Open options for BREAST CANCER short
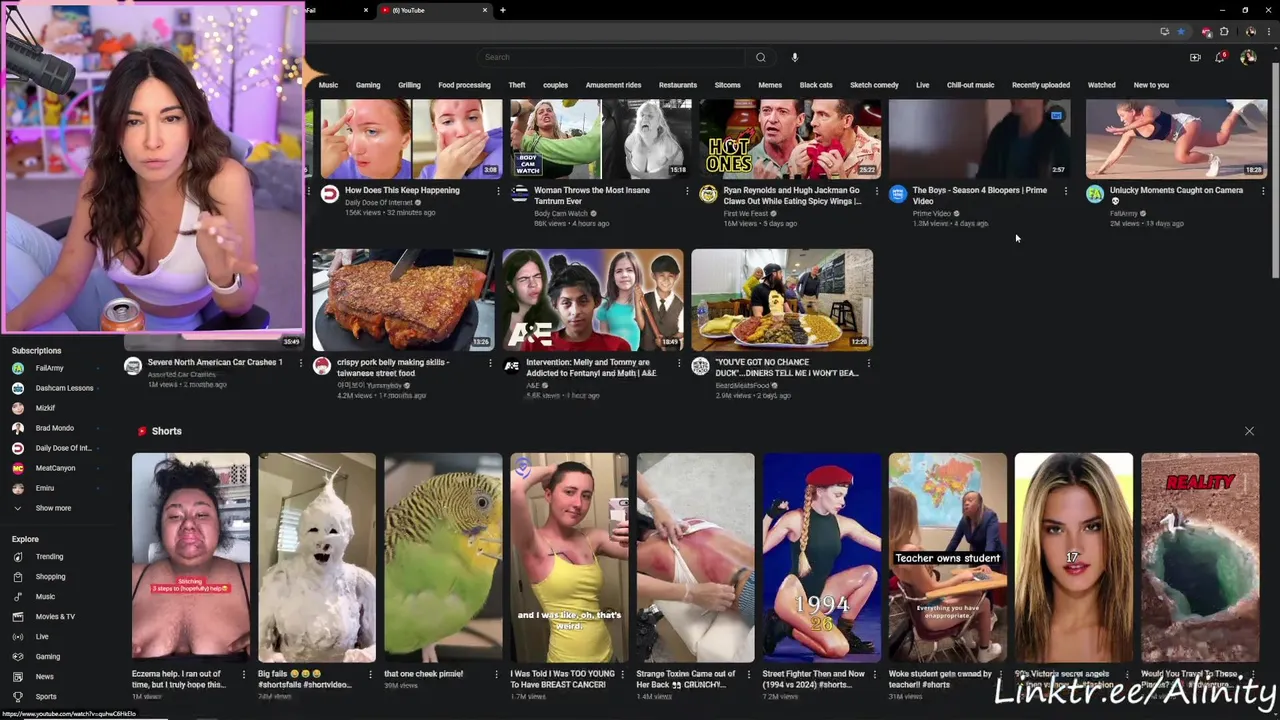 [622, 675]
